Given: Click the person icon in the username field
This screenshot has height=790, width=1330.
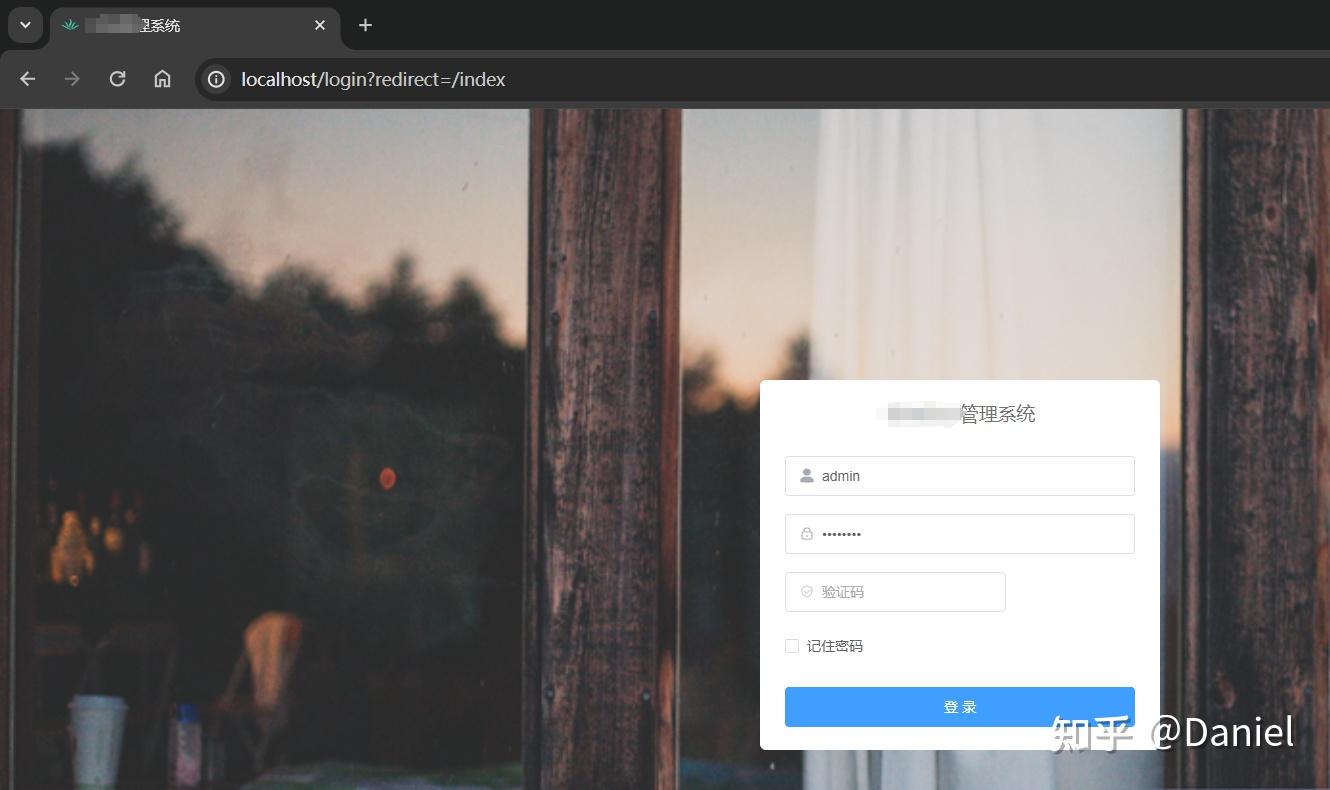Looking at the screenshot, I should [x=806, y=475].
